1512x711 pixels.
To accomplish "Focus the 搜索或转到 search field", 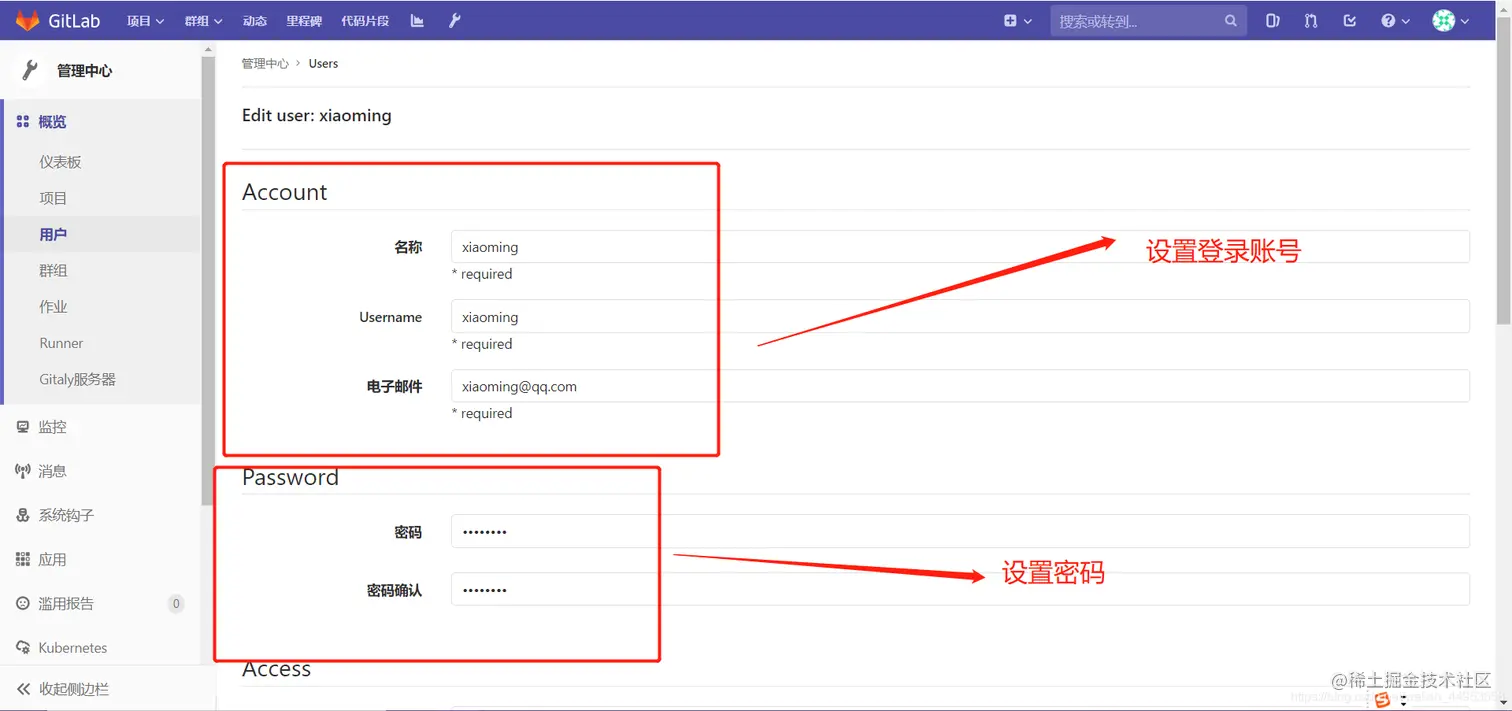I will [1148, 21].
